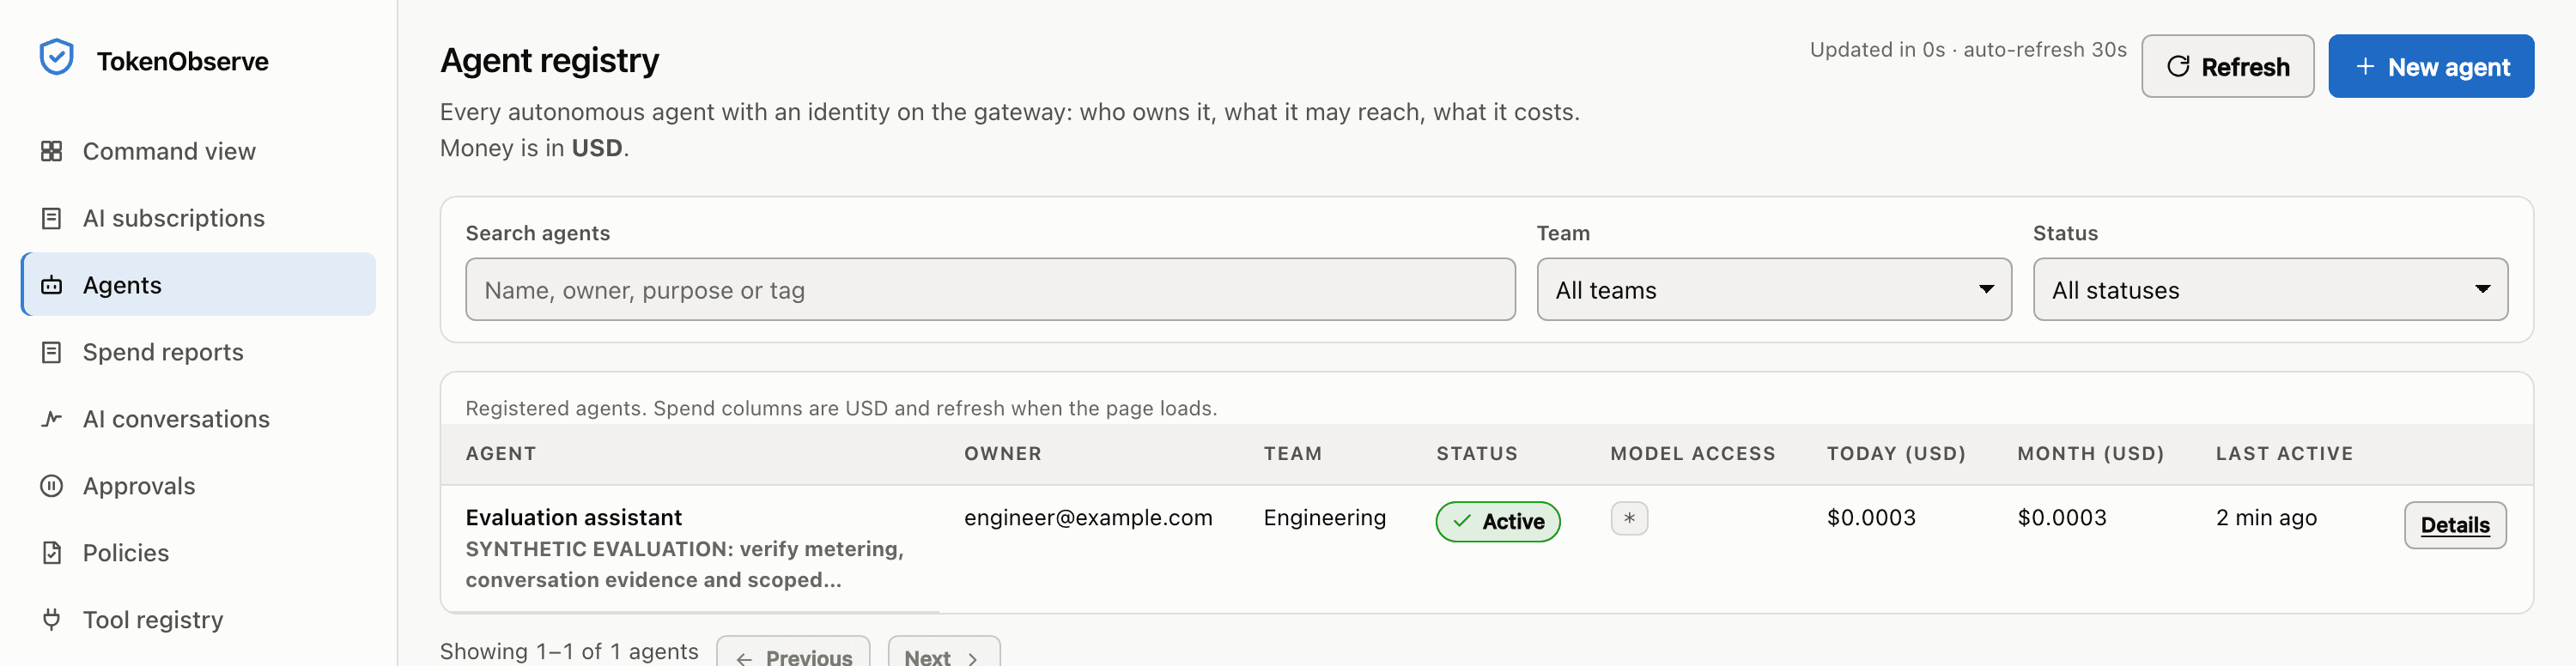The width and height of the screenshot is (2576, 666).
Task: Open the Approvals page
Action: [199, 486]
